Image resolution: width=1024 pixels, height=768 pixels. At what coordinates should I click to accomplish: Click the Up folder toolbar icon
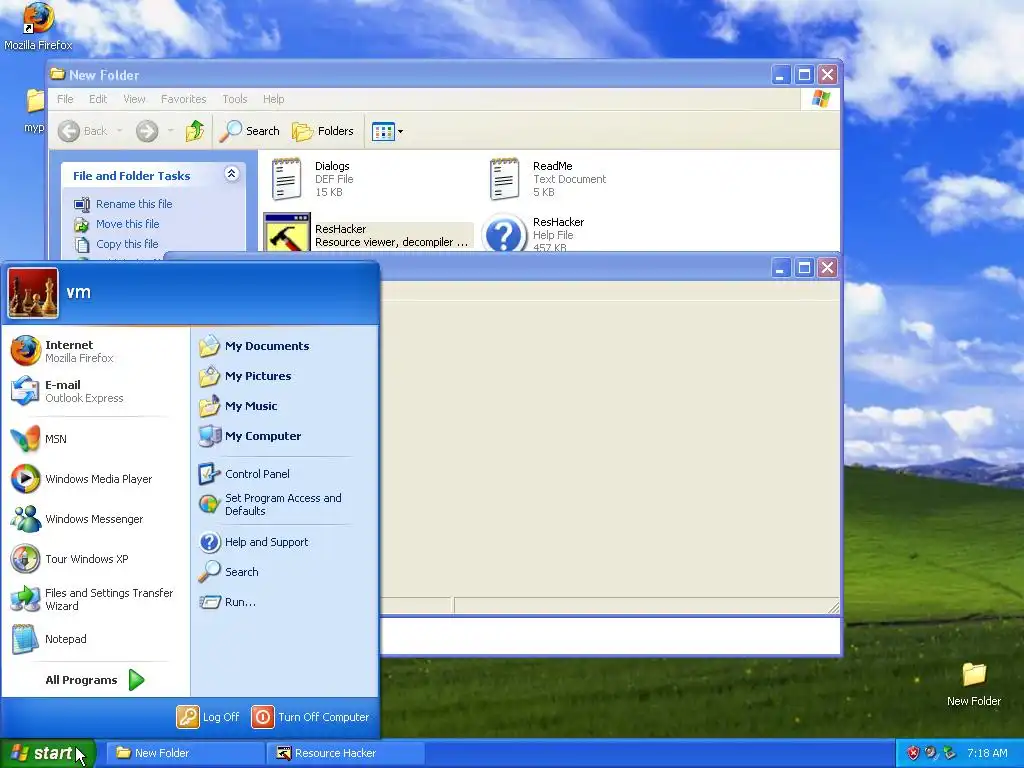coord(195,131)
